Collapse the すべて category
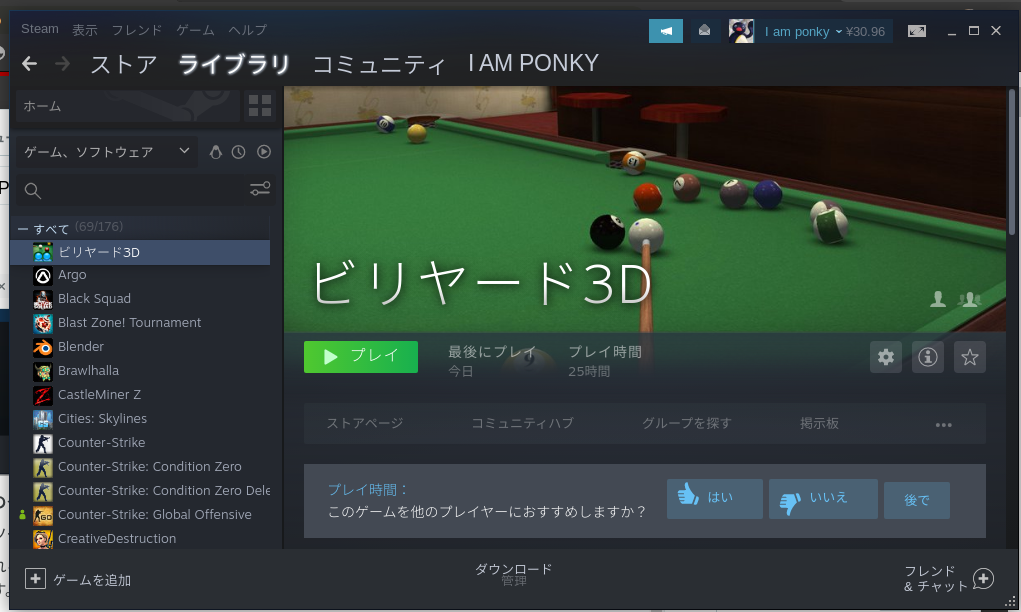1021x612 pixels. pos(23,229)
